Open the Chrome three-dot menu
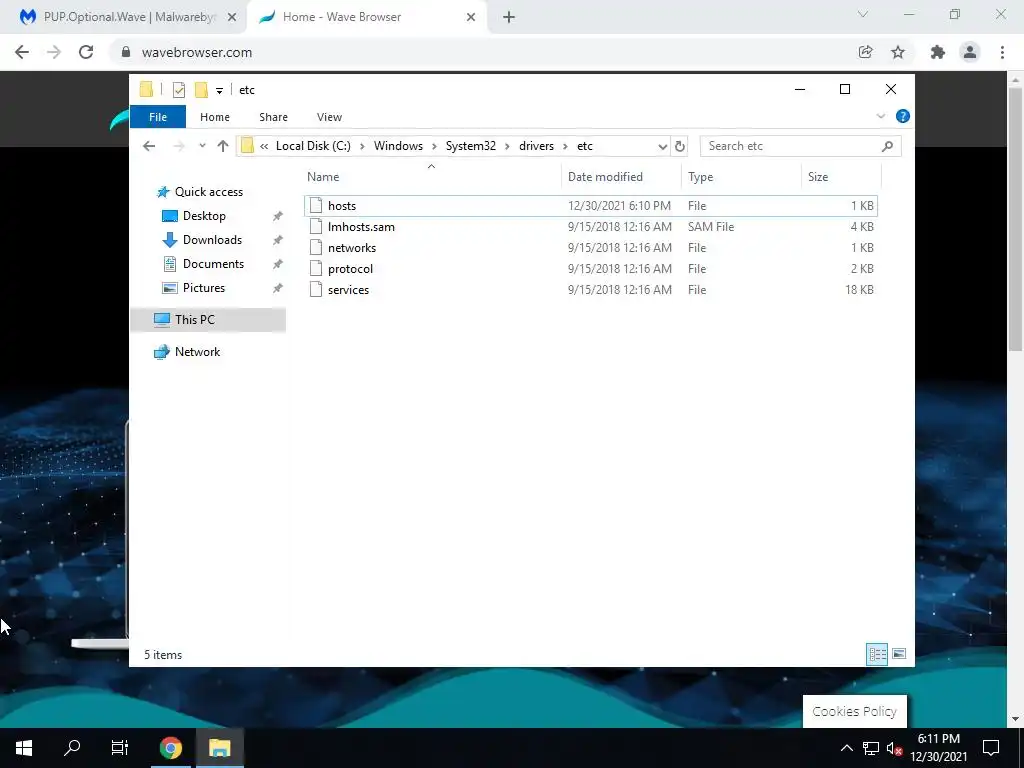The image size is (1024, 768). tap(1002, 52)
